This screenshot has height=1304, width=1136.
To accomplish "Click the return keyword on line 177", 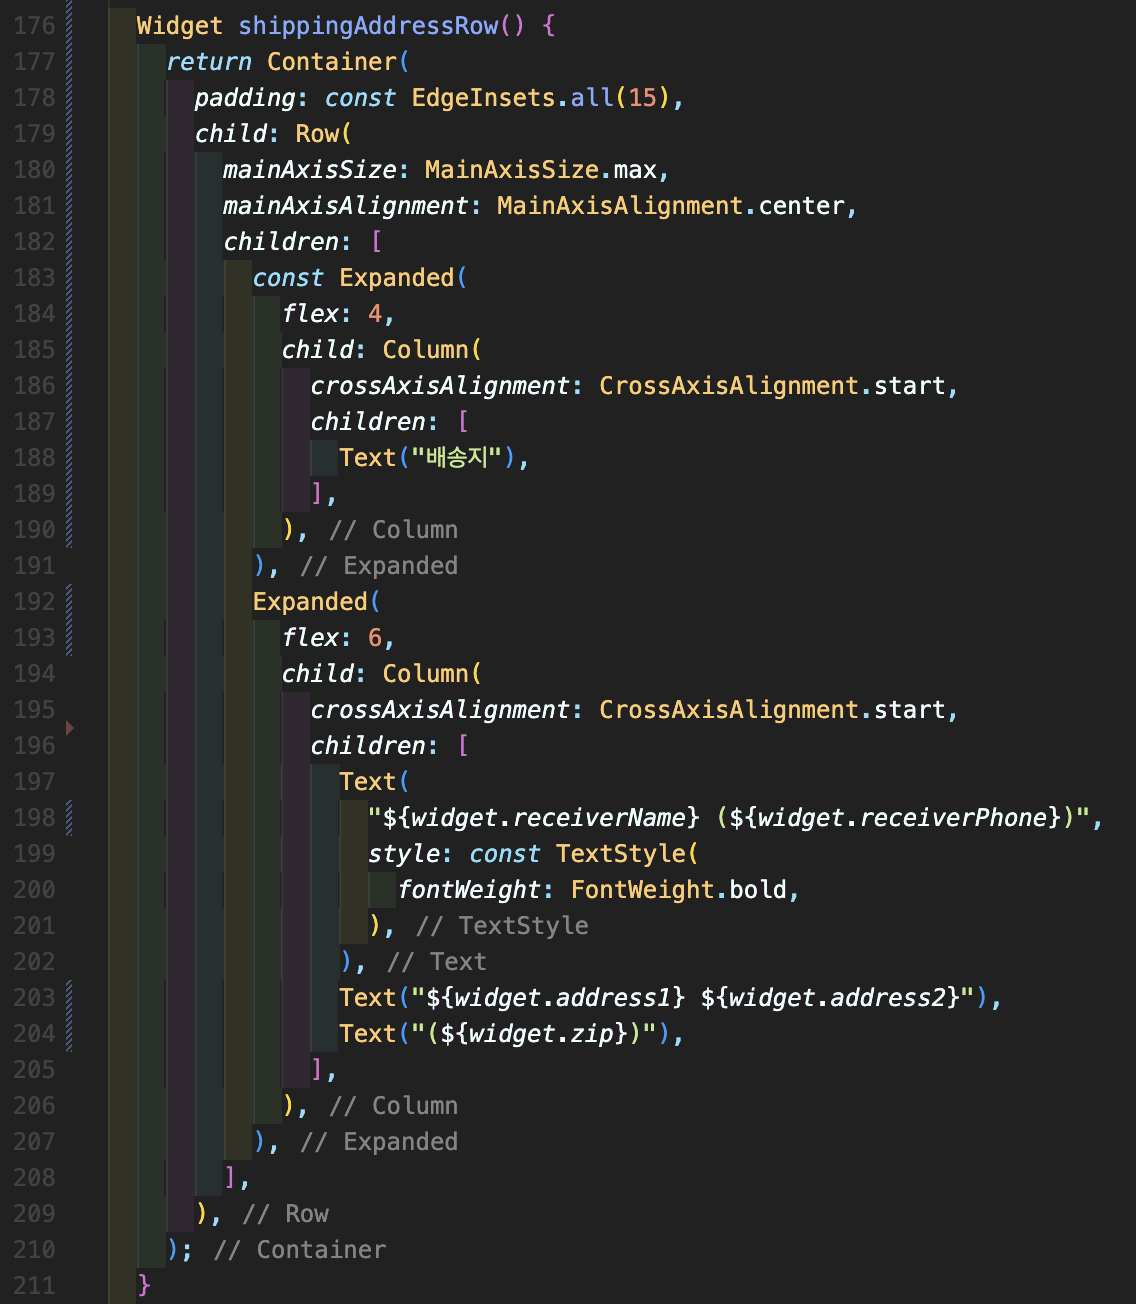I will coord(209,62).
